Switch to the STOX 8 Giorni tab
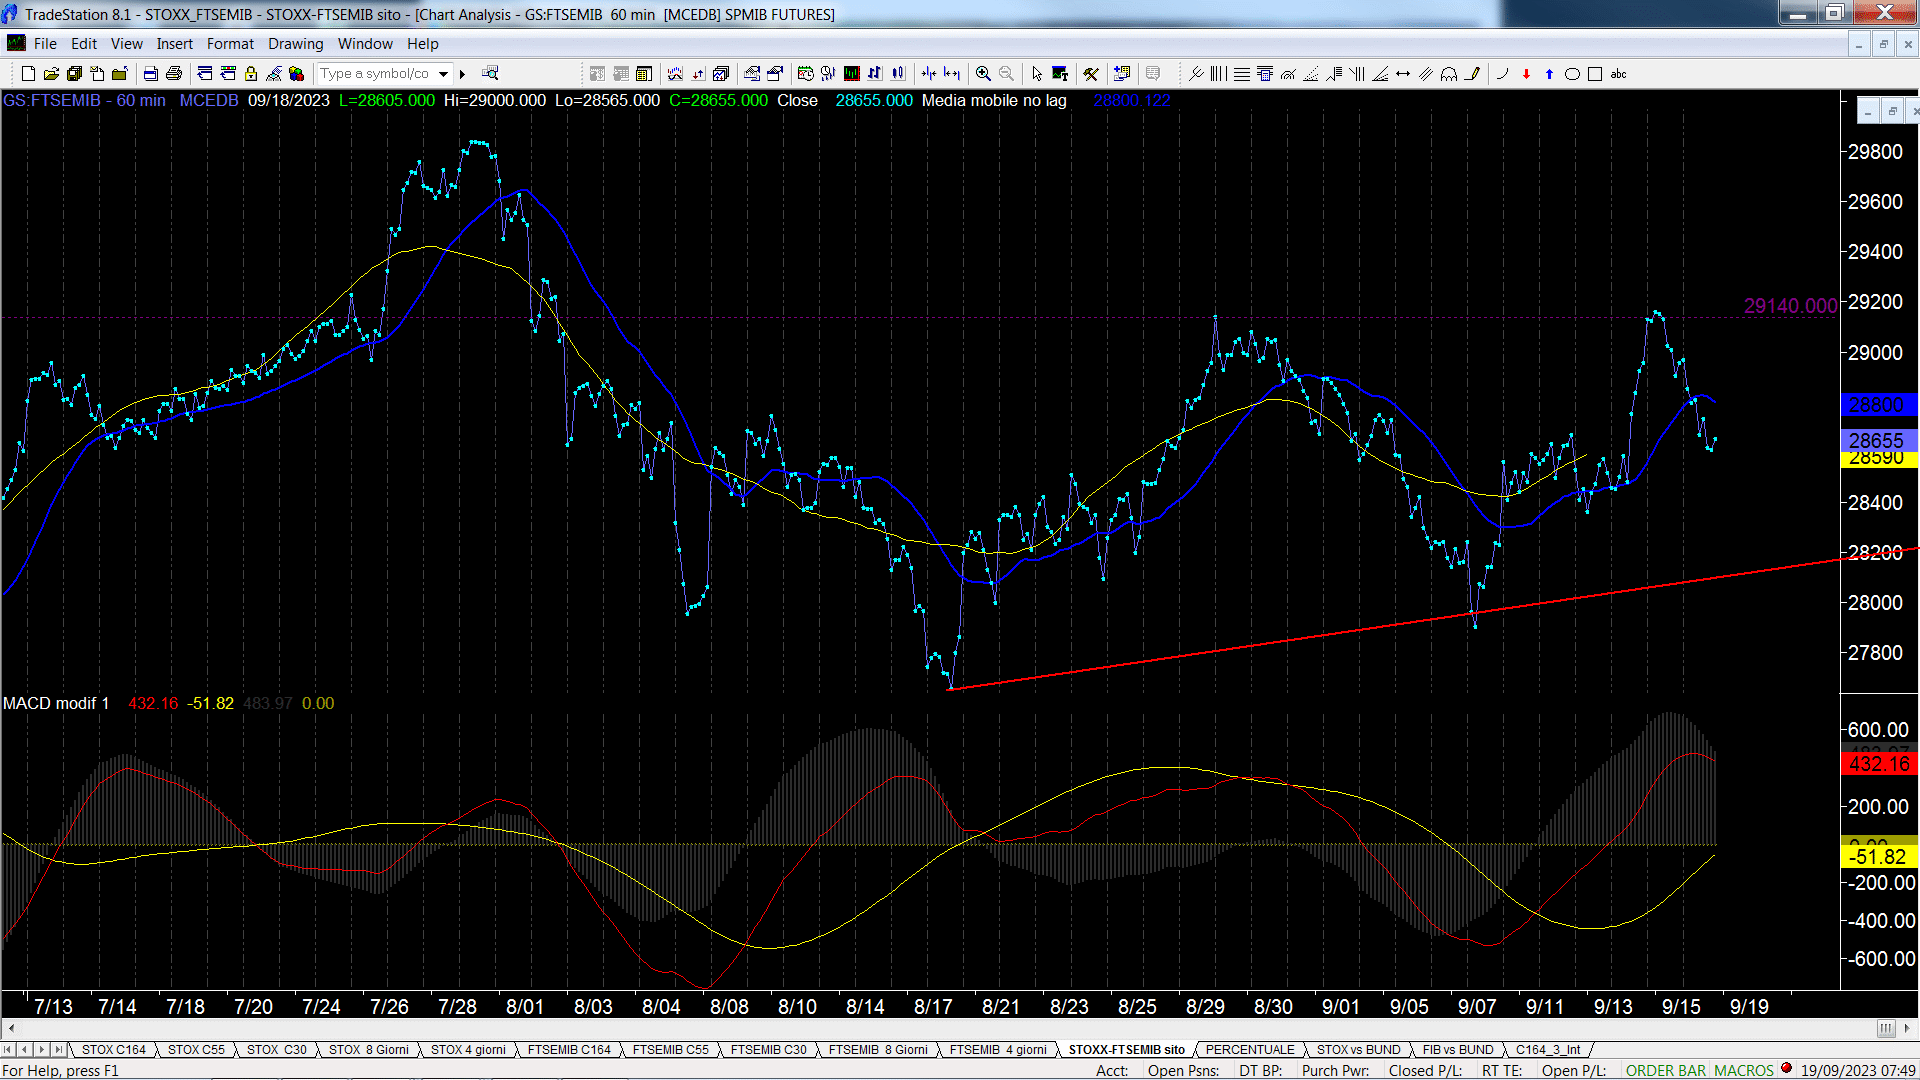1920x1080 pixels. [x=369, y=1050]
